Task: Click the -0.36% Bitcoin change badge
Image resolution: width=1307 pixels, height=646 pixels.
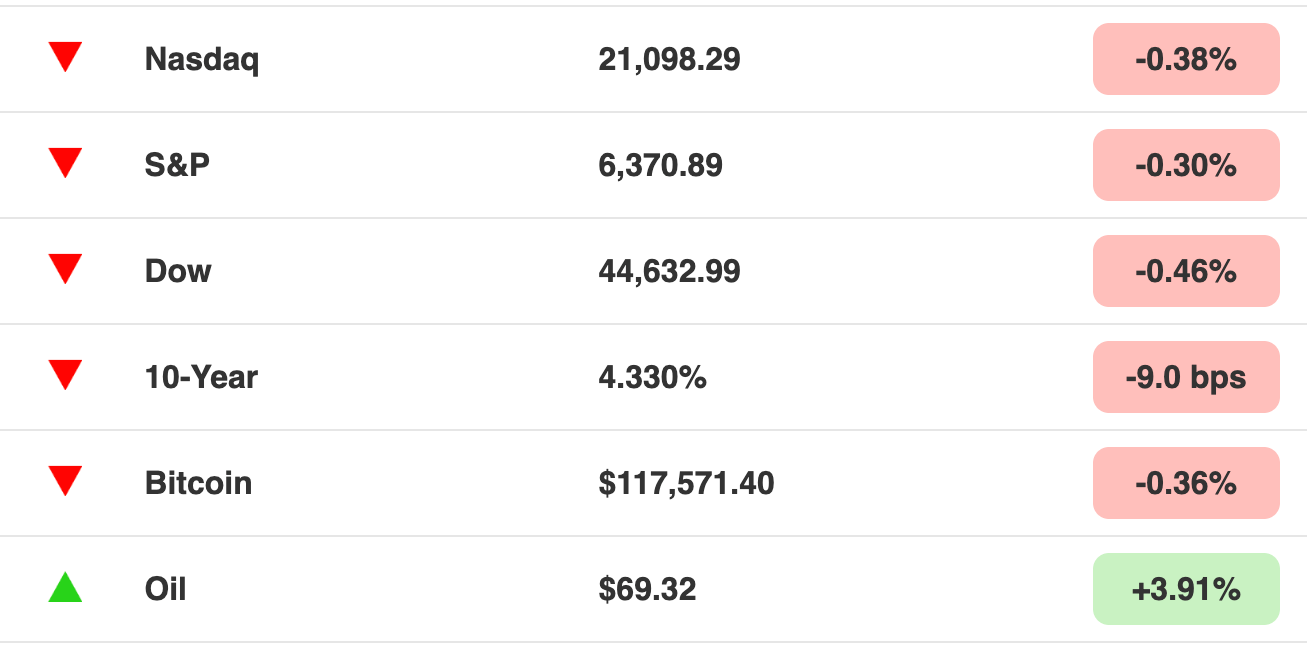Action: pyautogui.click(x=1186, y=483)
